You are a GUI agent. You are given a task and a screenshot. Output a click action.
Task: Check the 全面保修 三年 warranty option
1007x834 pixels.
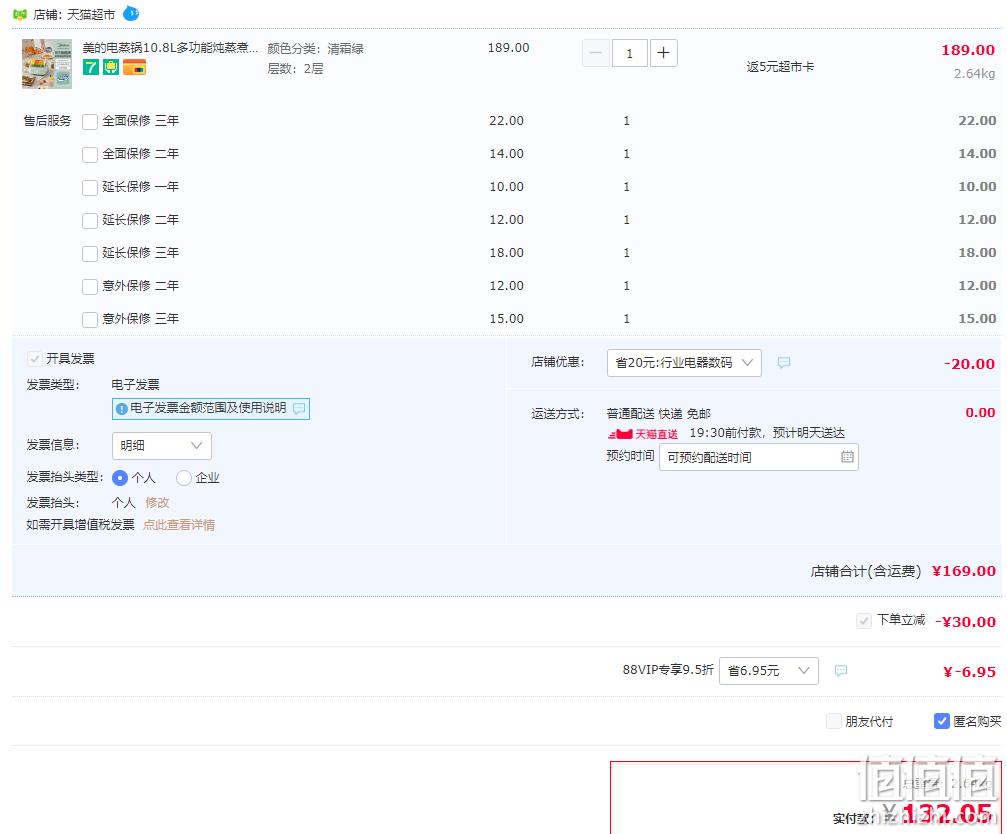(90, 121)
